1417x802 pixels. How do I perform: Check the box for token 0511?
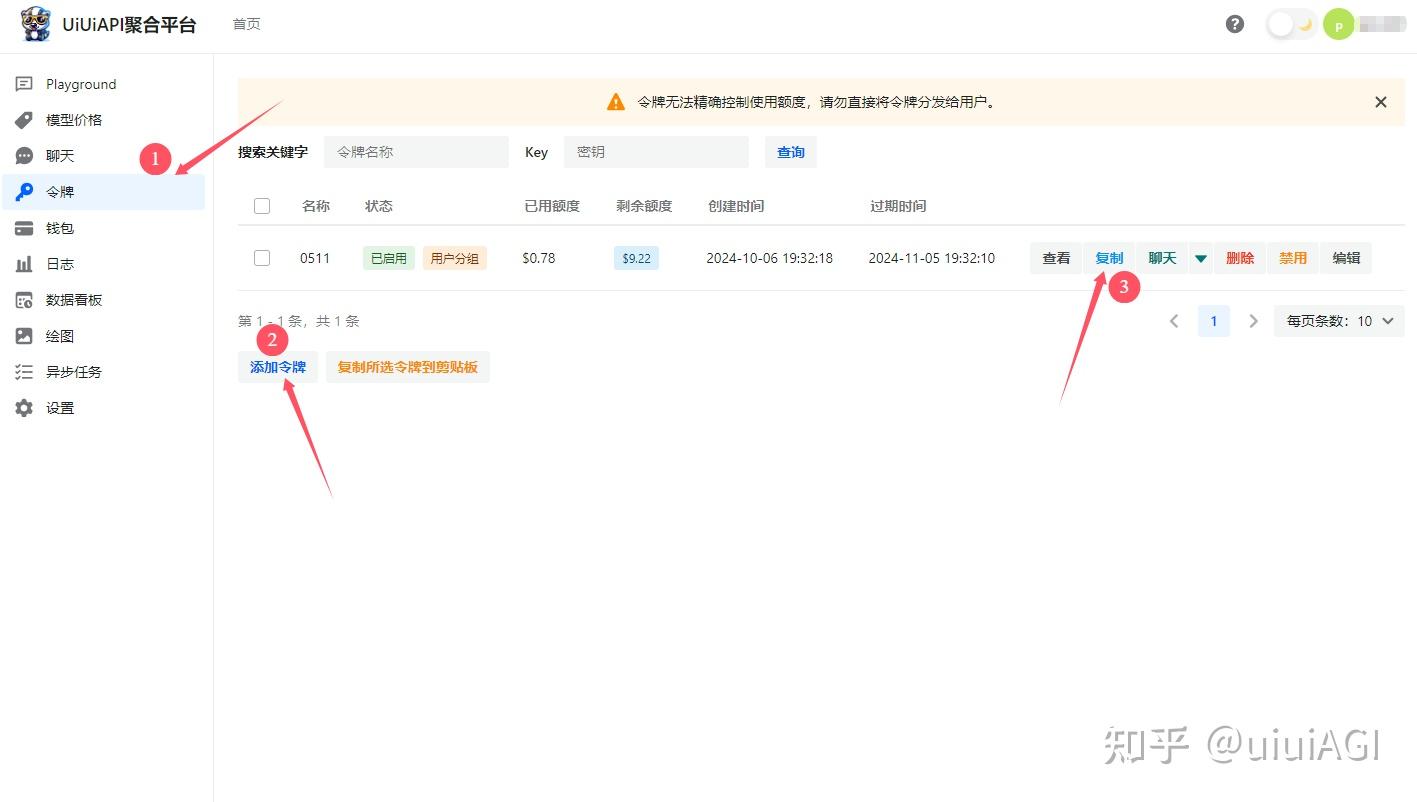tap(262, 258)
